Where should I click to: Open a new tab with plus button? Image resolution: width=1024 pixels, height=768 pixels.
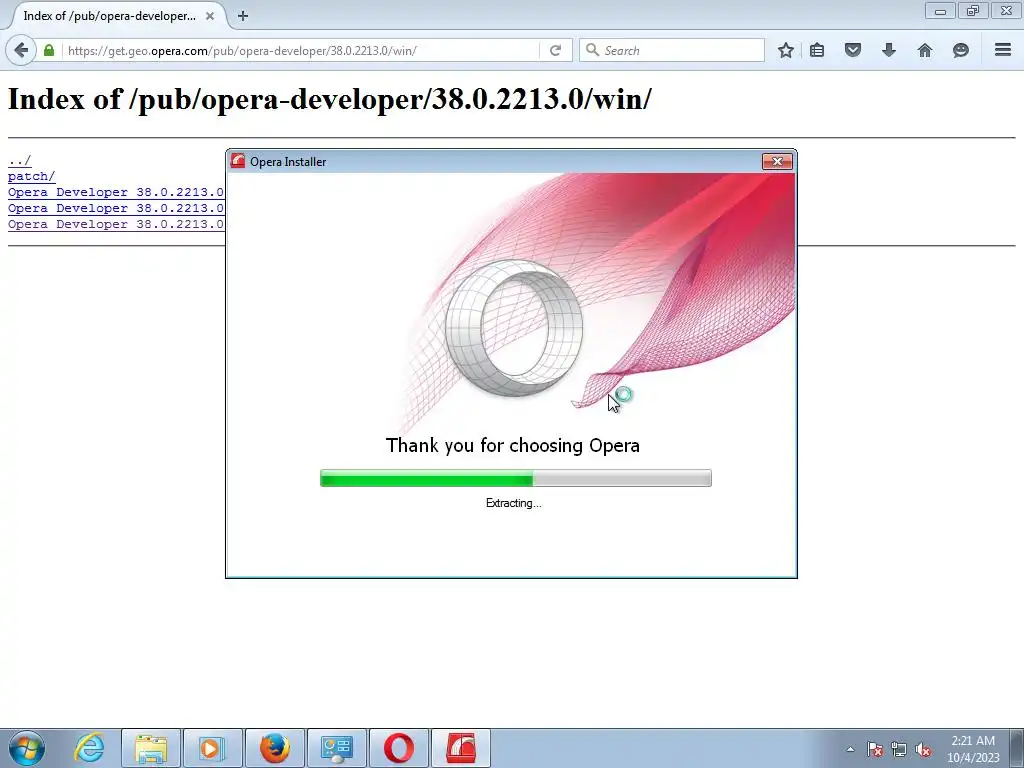[x=243, y=16]
